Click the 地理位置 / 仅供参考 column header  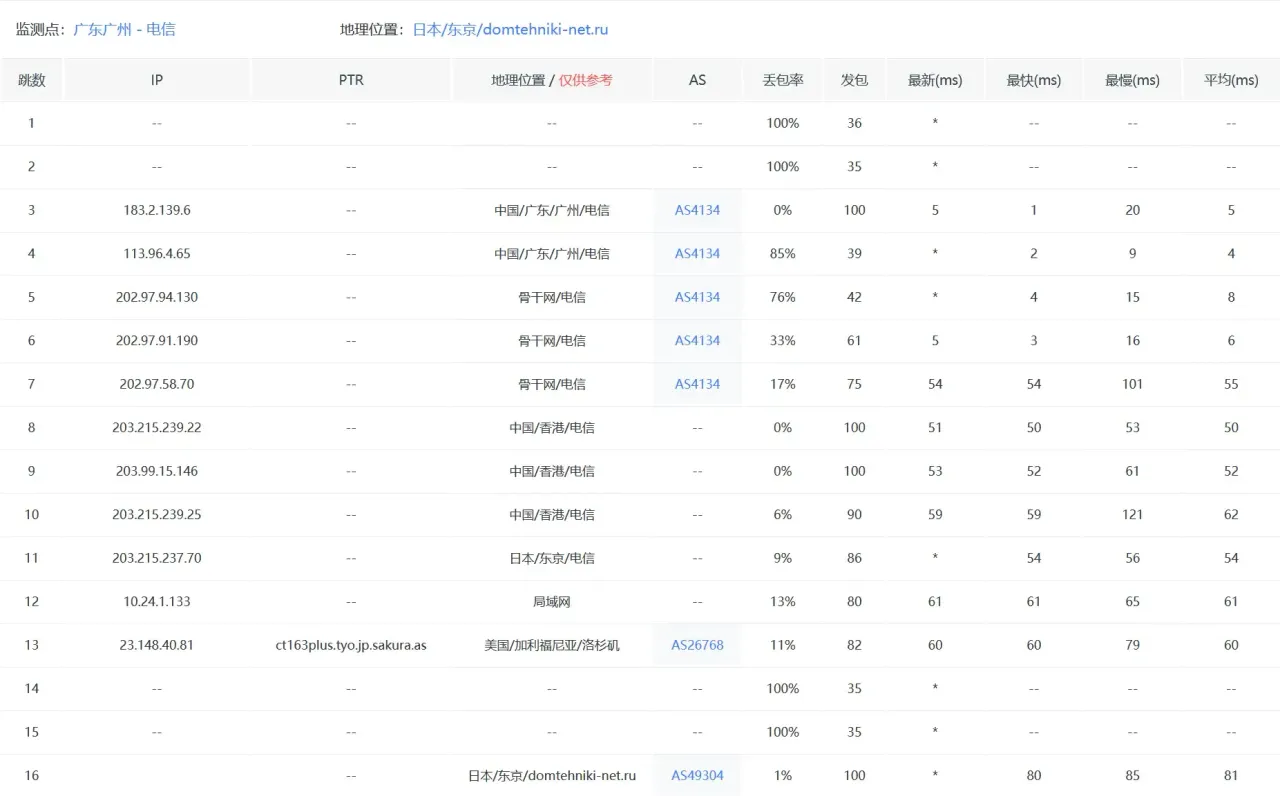click(x=552, y=80)
